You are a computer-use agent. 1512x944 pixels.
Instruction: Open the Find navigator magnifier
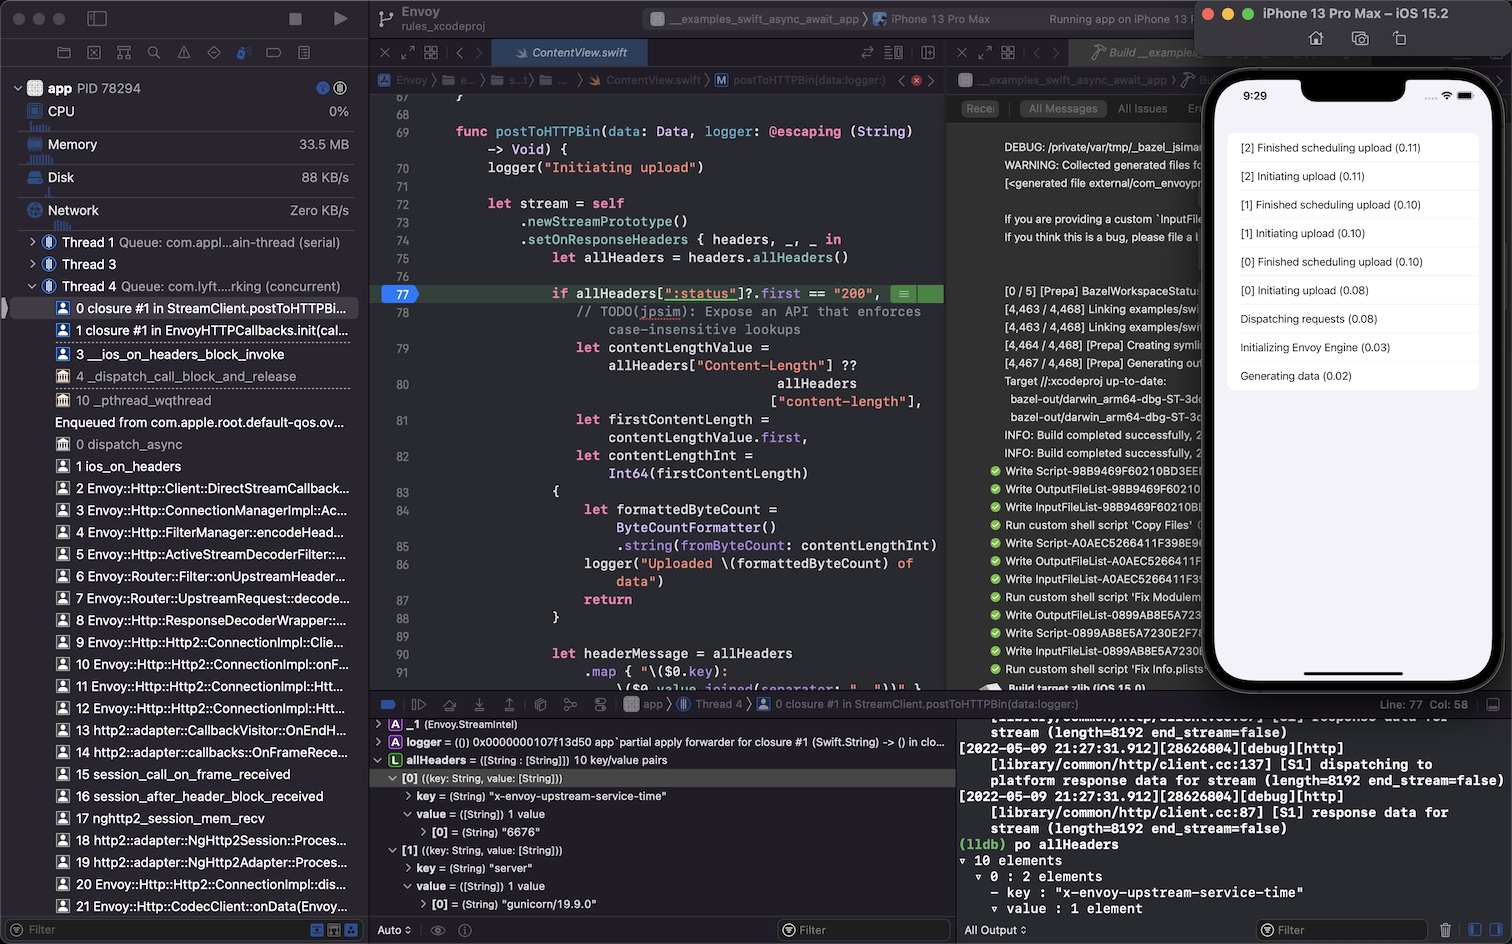154,52
